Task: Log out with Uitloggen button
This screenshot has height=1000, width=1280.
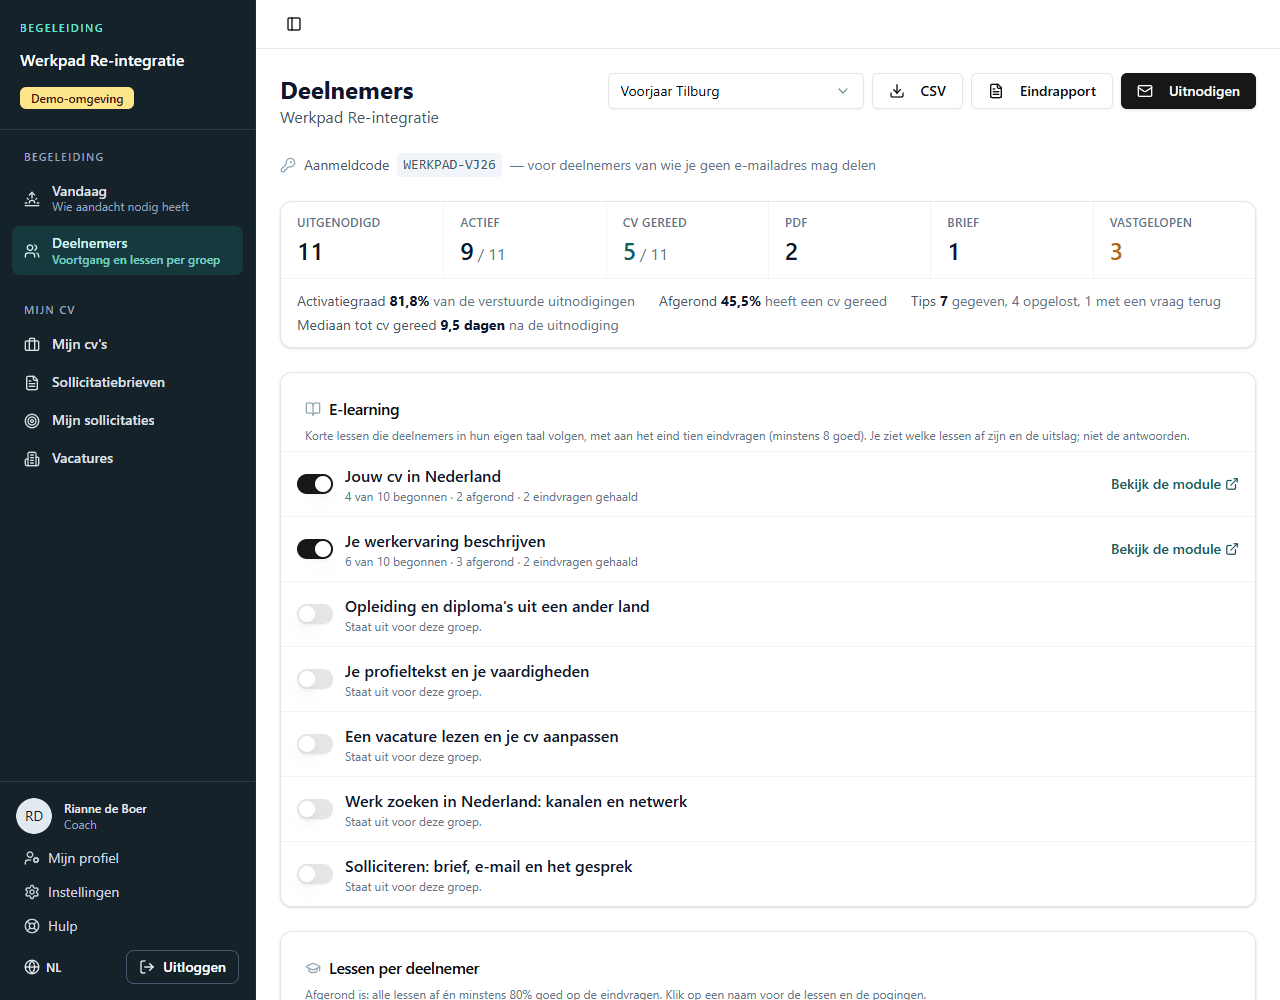Action: pos(182,967)
